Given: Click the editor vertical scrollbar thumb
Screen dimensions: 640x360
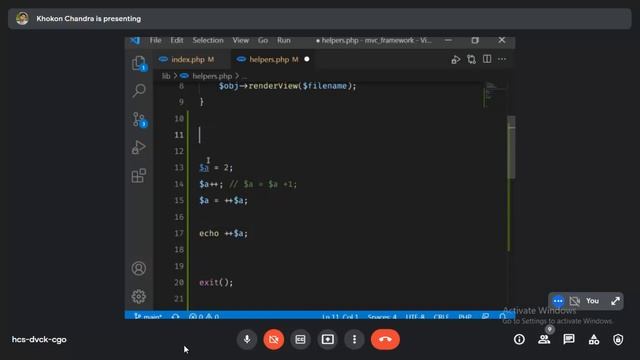Looking at the screenshot, I should pos(511,147).
